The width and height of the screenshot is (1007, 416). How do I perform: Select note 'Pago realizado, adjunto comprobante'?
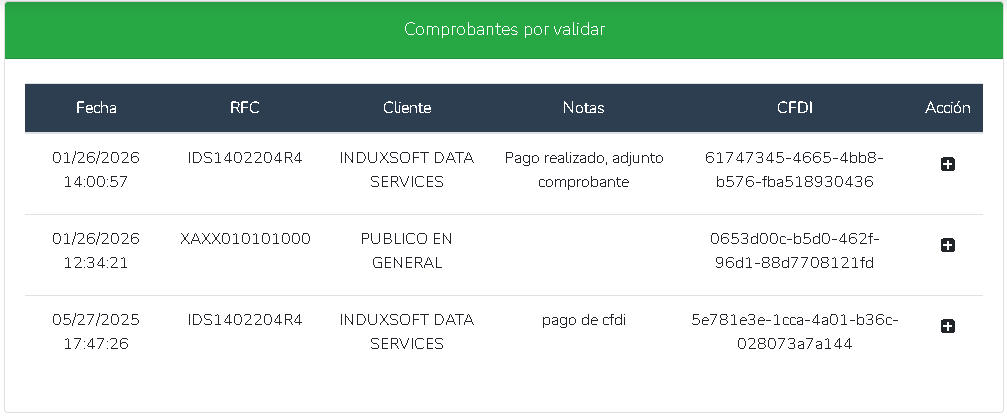pyautogui.click(x=584, y=170)
